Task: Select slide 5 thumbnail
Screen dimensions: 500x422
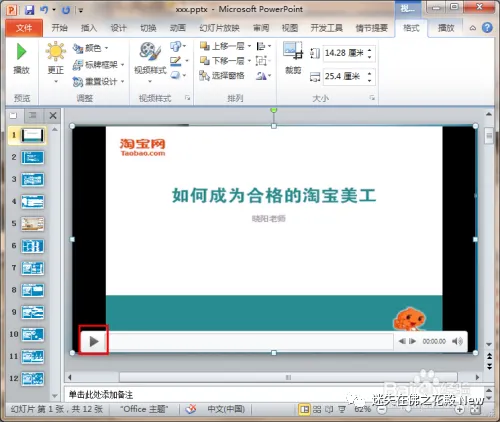Action: 32,224
